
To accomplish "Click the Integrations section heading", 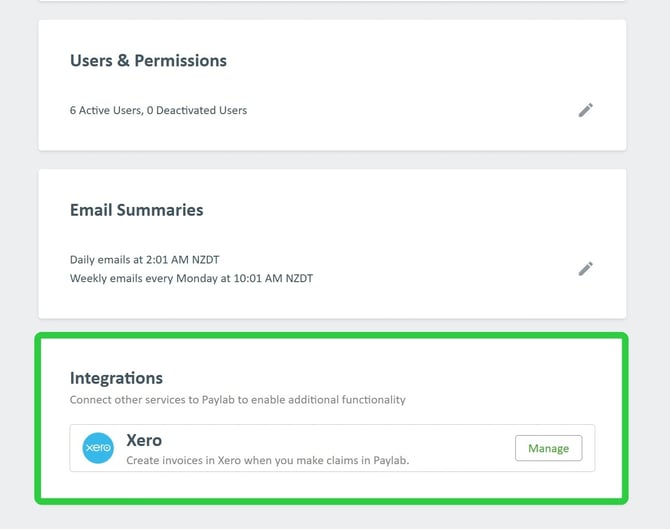I will (116, 378).
